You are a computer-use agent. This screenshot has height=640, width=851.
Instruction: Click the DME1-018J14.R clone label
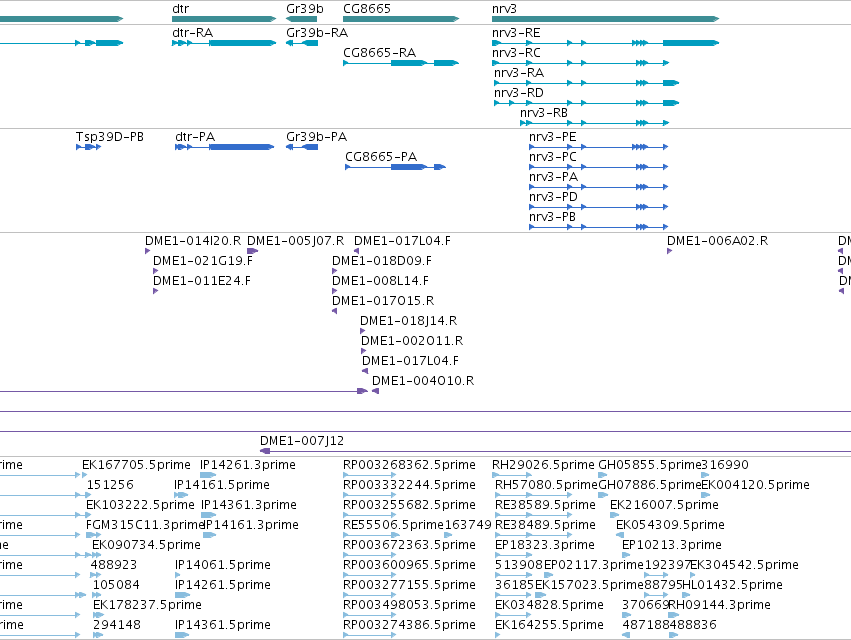coord(409,321)
